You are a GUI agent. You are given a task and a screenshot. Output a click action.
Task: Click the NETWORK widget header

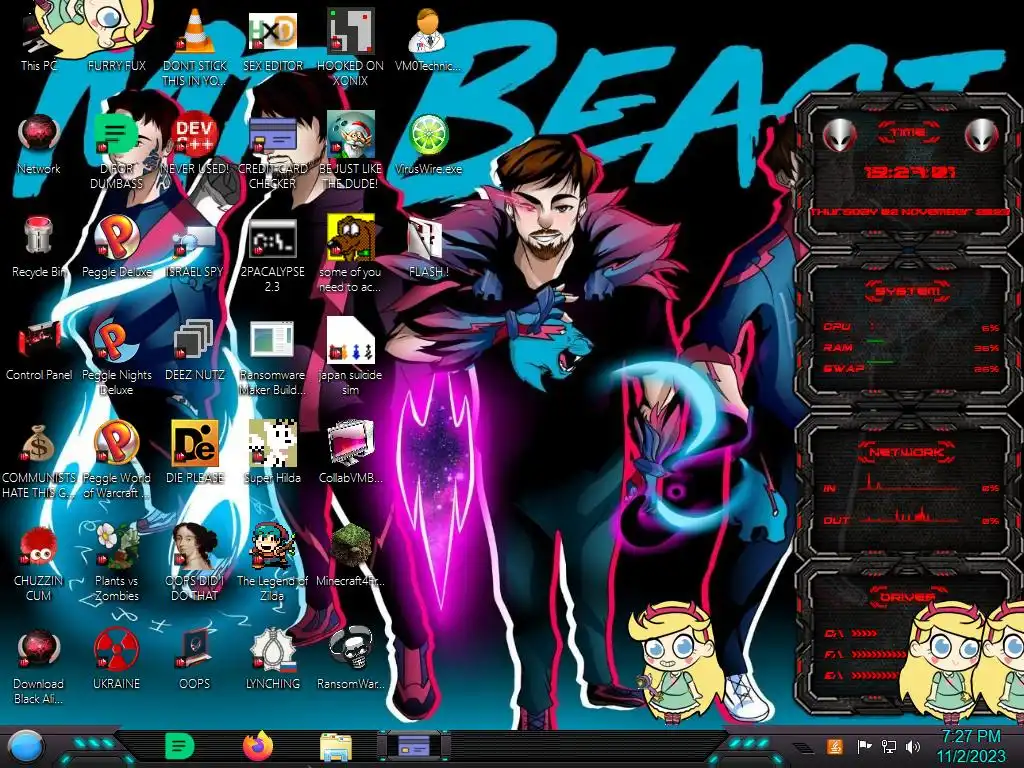907,451
